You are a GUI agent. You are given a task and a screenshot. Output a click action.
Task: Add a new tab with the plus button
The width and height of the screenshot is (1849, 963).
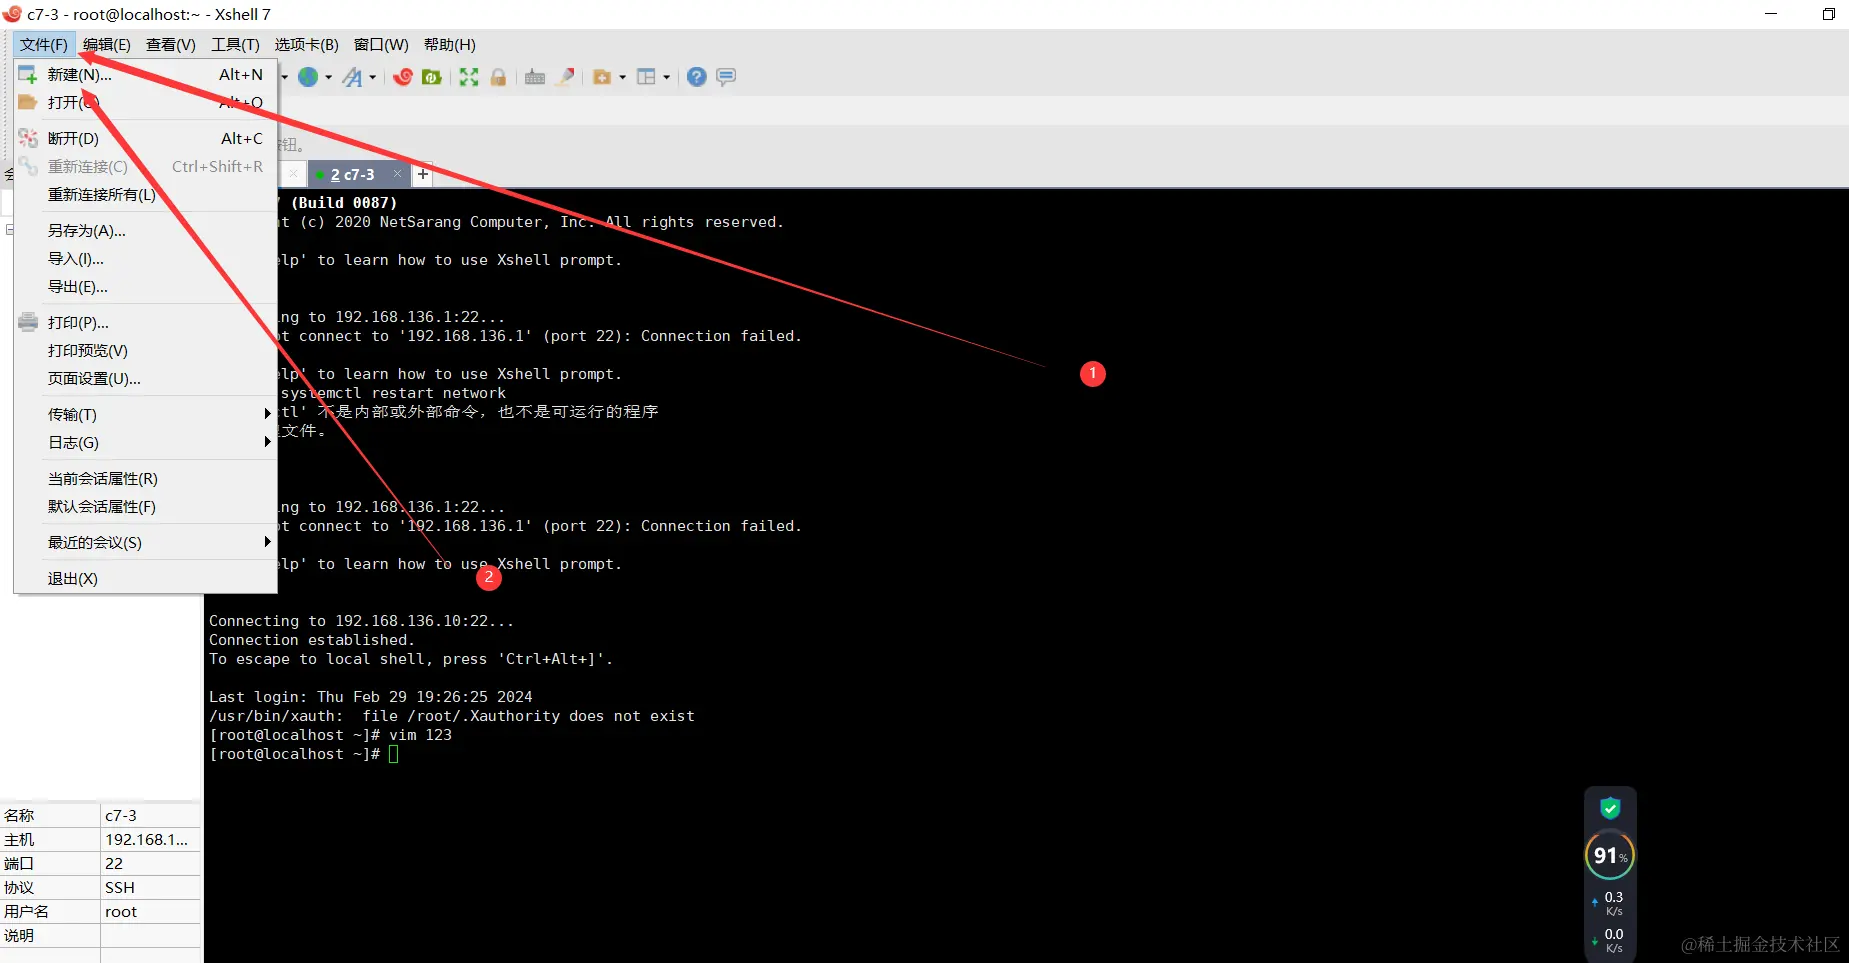423,174
